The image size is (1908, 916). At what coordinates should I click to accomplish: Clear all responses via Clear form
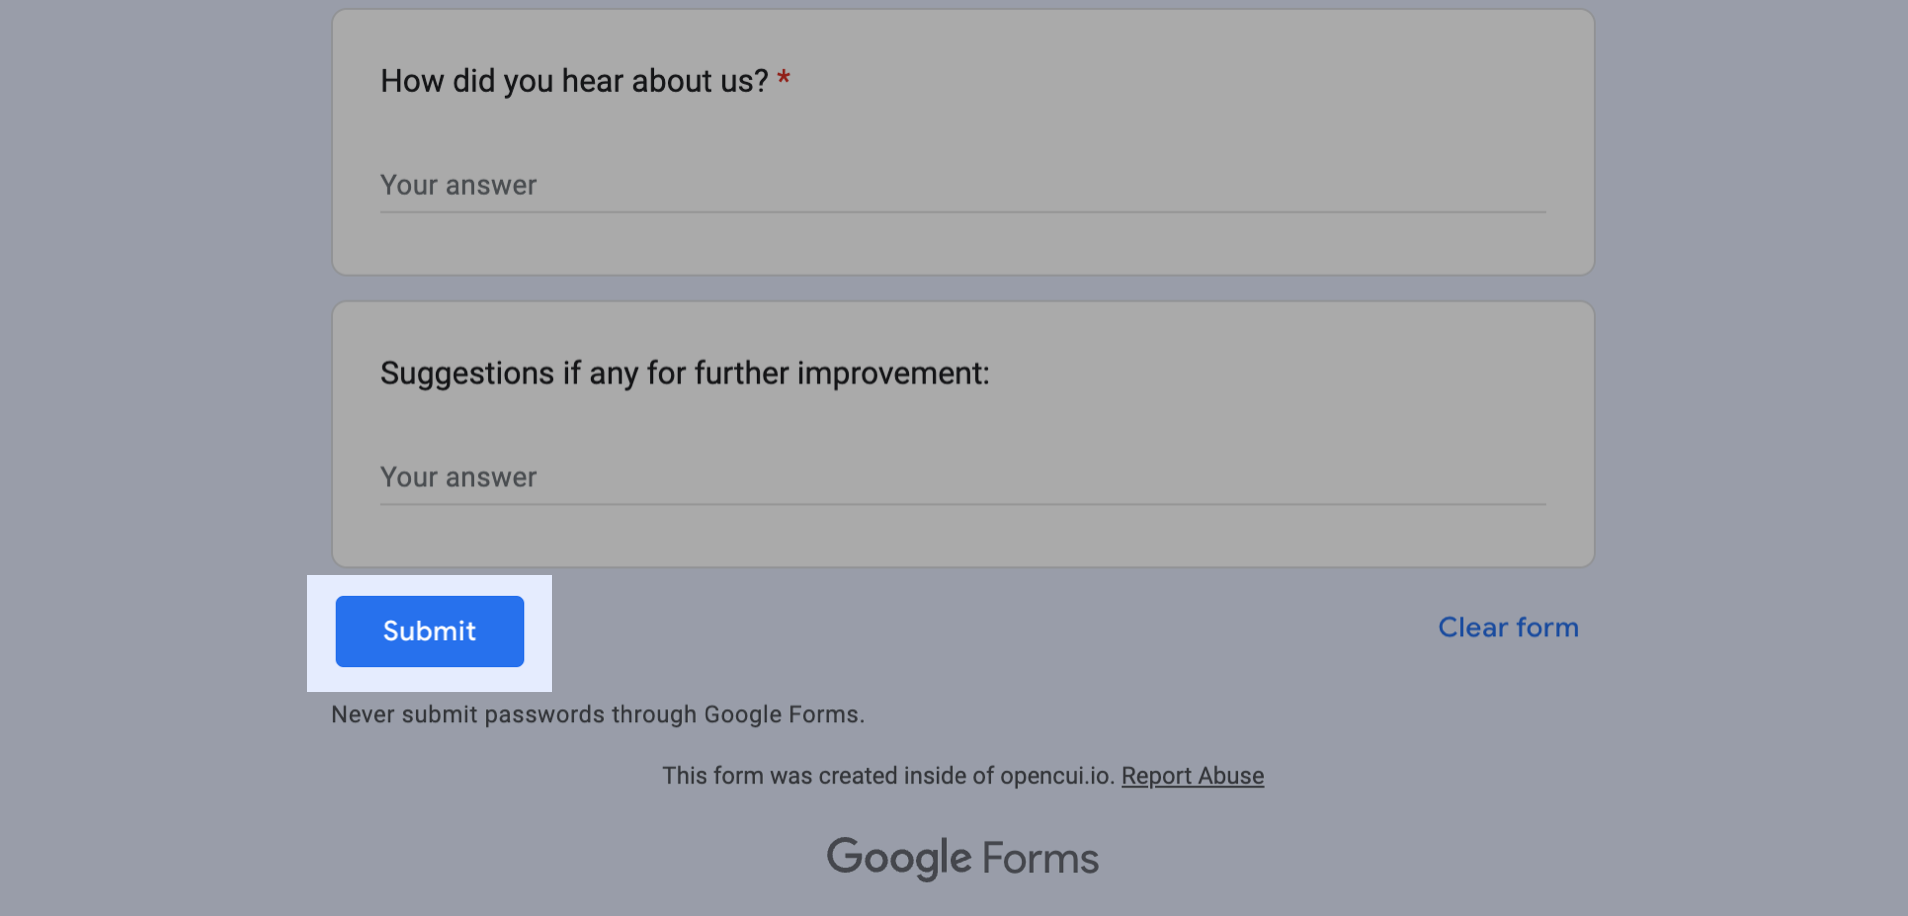pos(1507,627)
